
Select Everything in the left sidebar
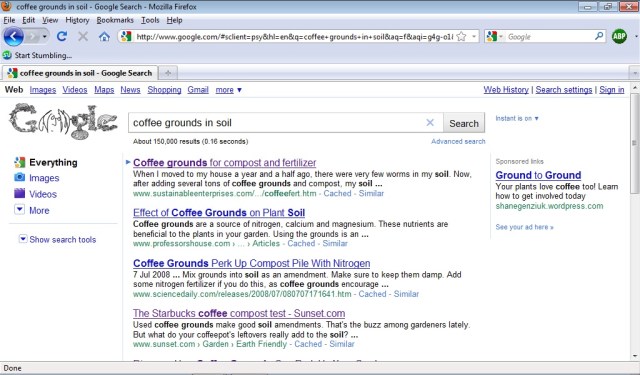pos(53,162)
